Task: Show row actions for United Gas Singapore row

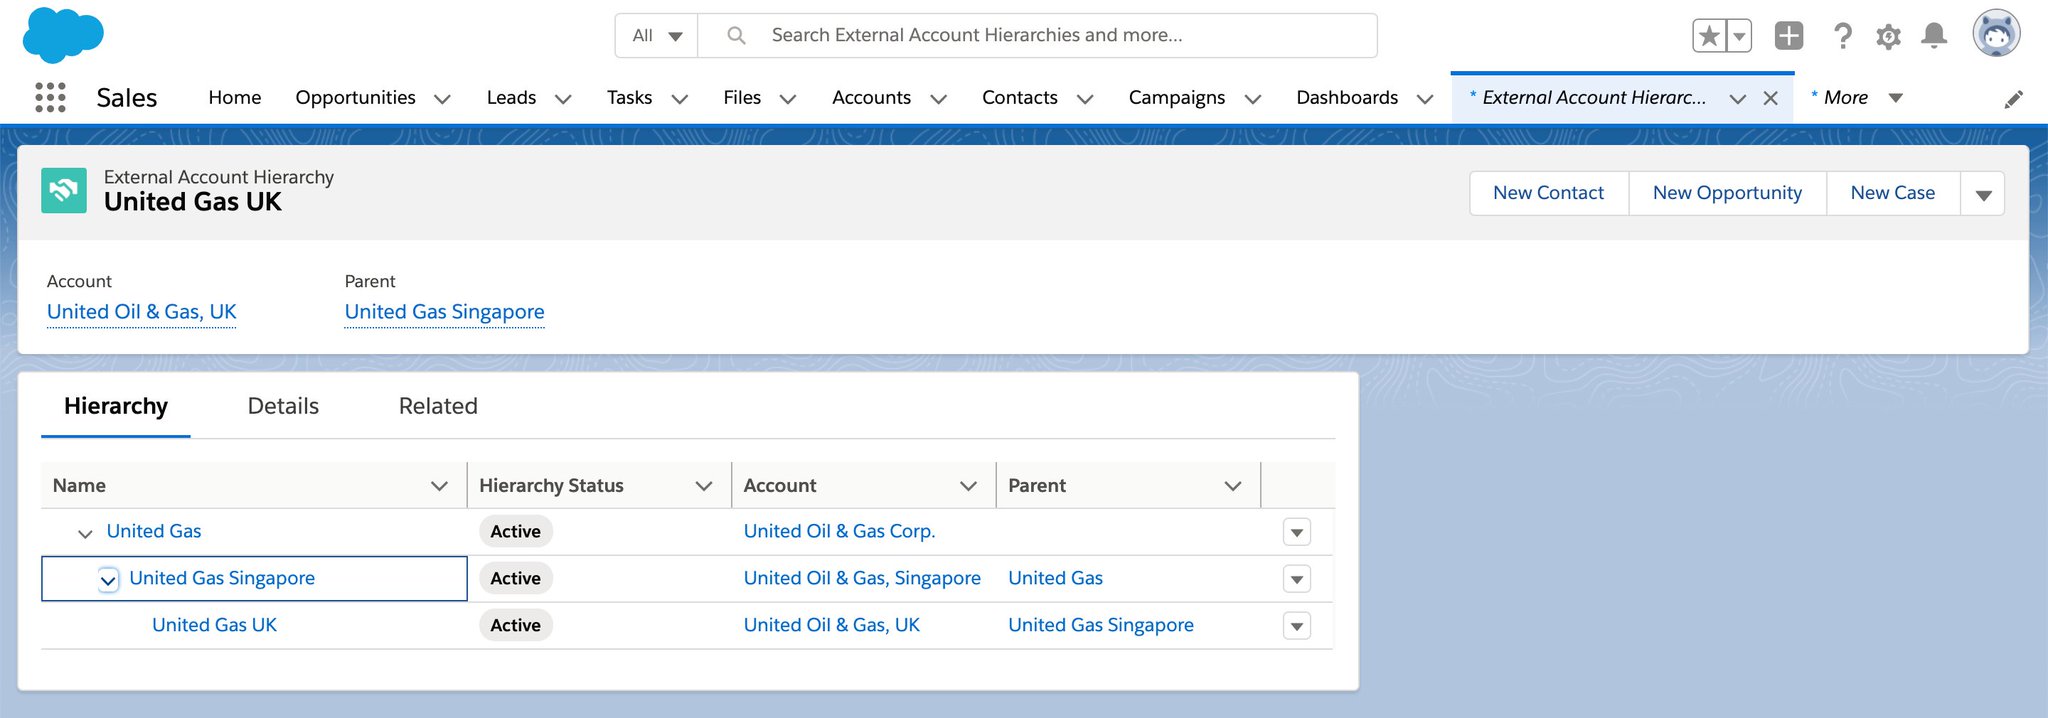Action: tap(1297, 579)
